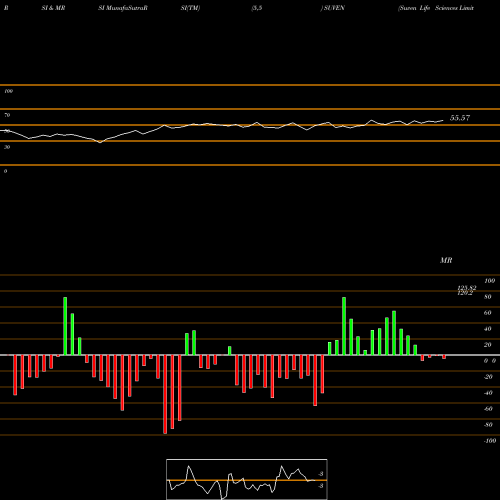
Task: Click the MR axis label 20
Action: point(488,345)
